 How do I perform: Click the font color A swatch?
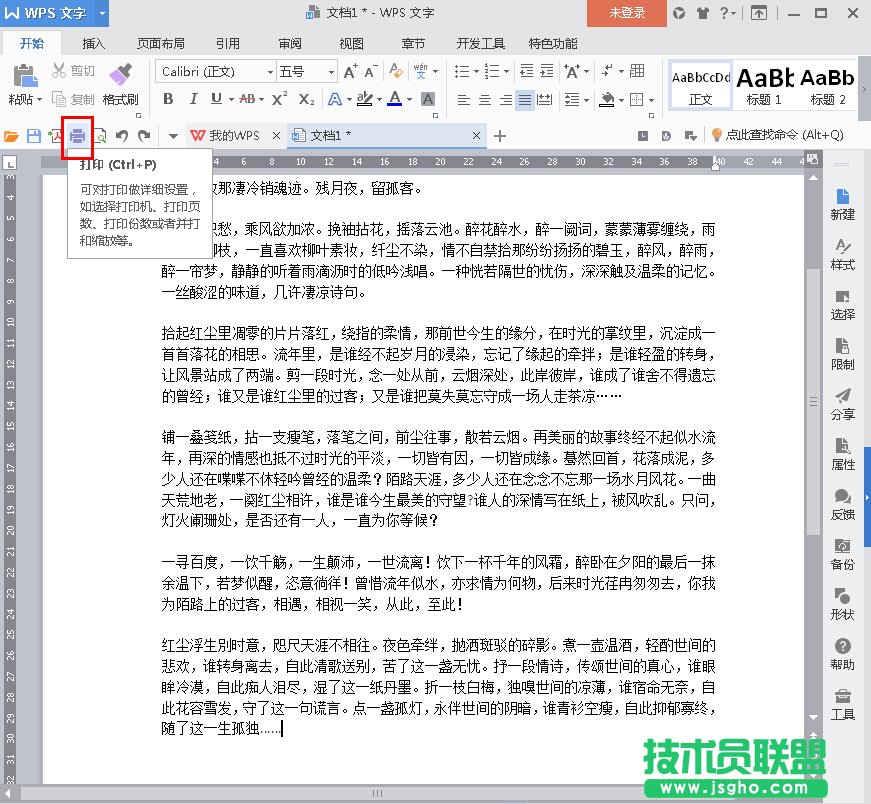point(395,99)
